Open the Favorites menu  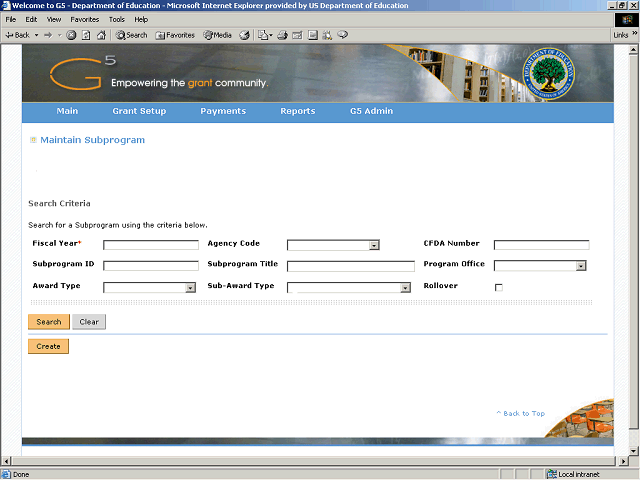point(84,19)
